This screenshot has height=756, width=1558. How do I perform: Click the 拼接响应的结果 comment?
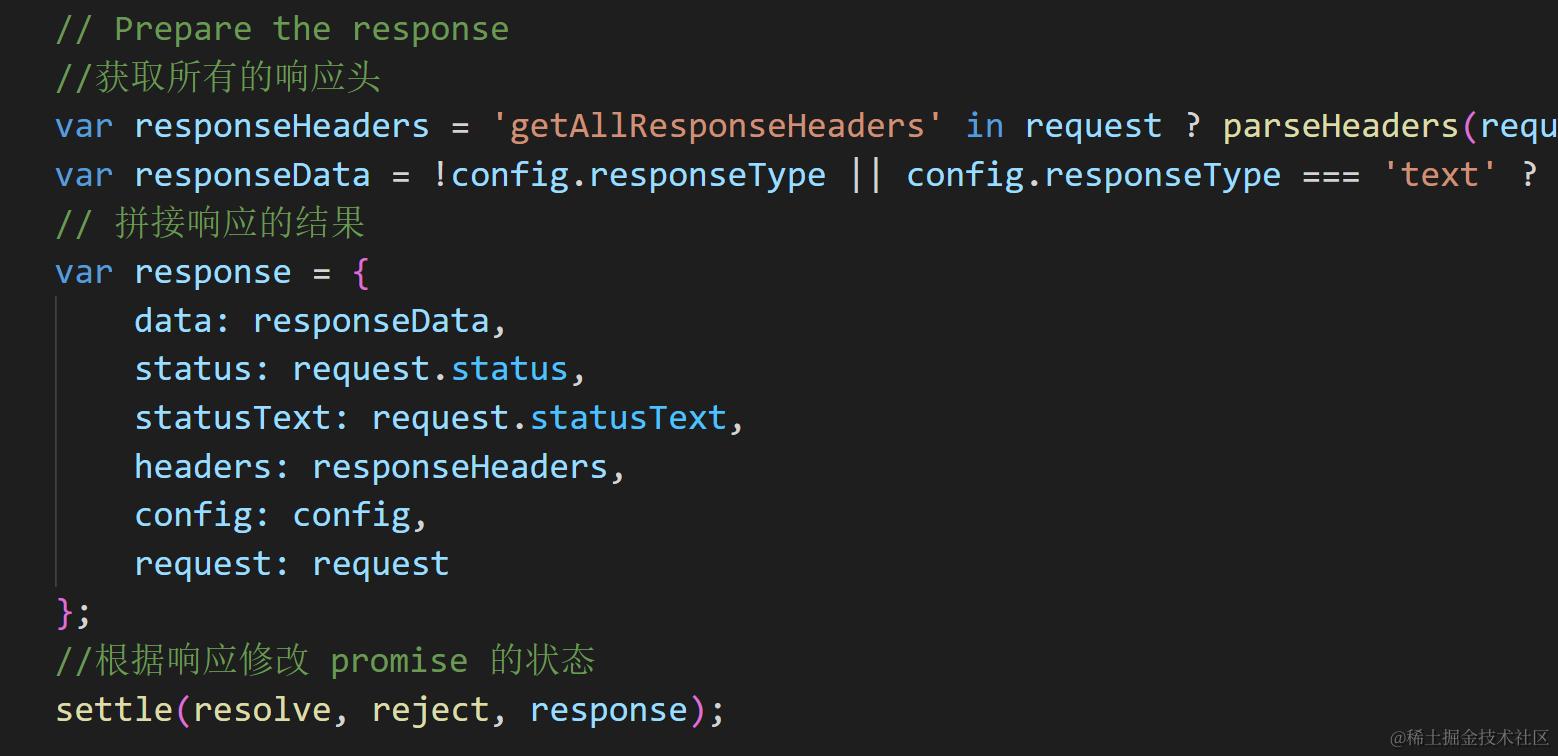click(x=210, y=223)
